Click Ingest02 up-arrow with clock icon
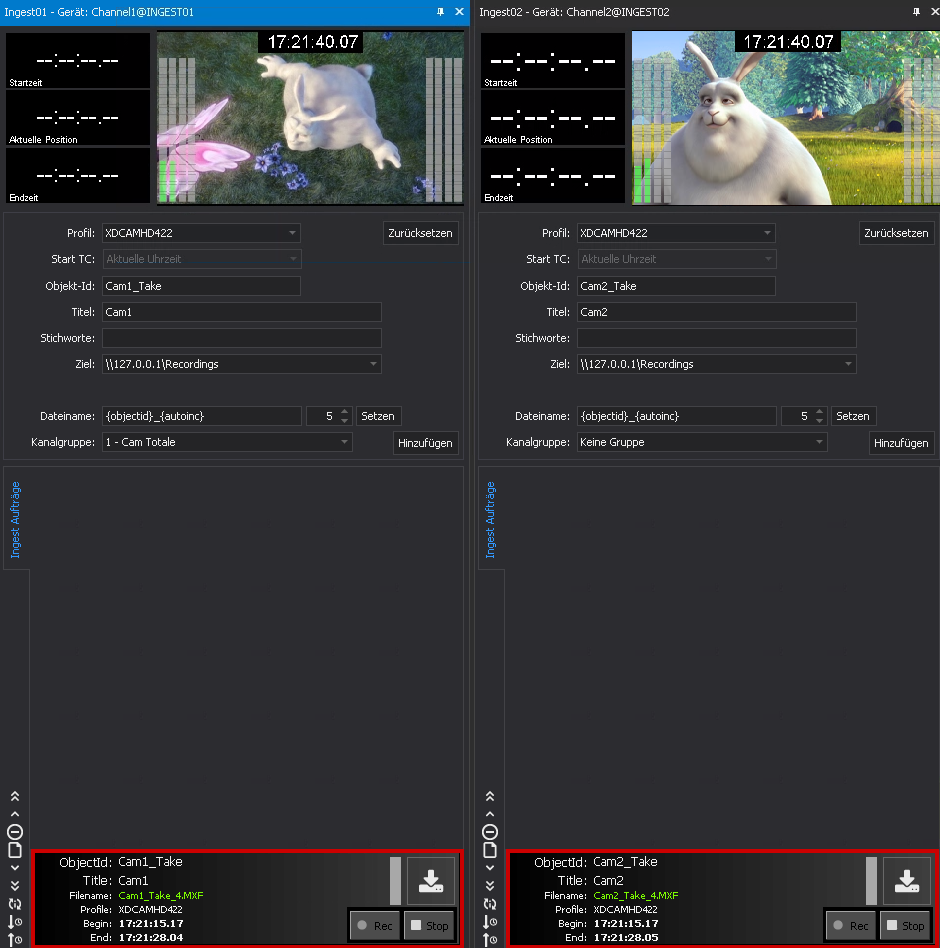Image resolution: width=940 pixels, height=948 pixels. point(490,940)
